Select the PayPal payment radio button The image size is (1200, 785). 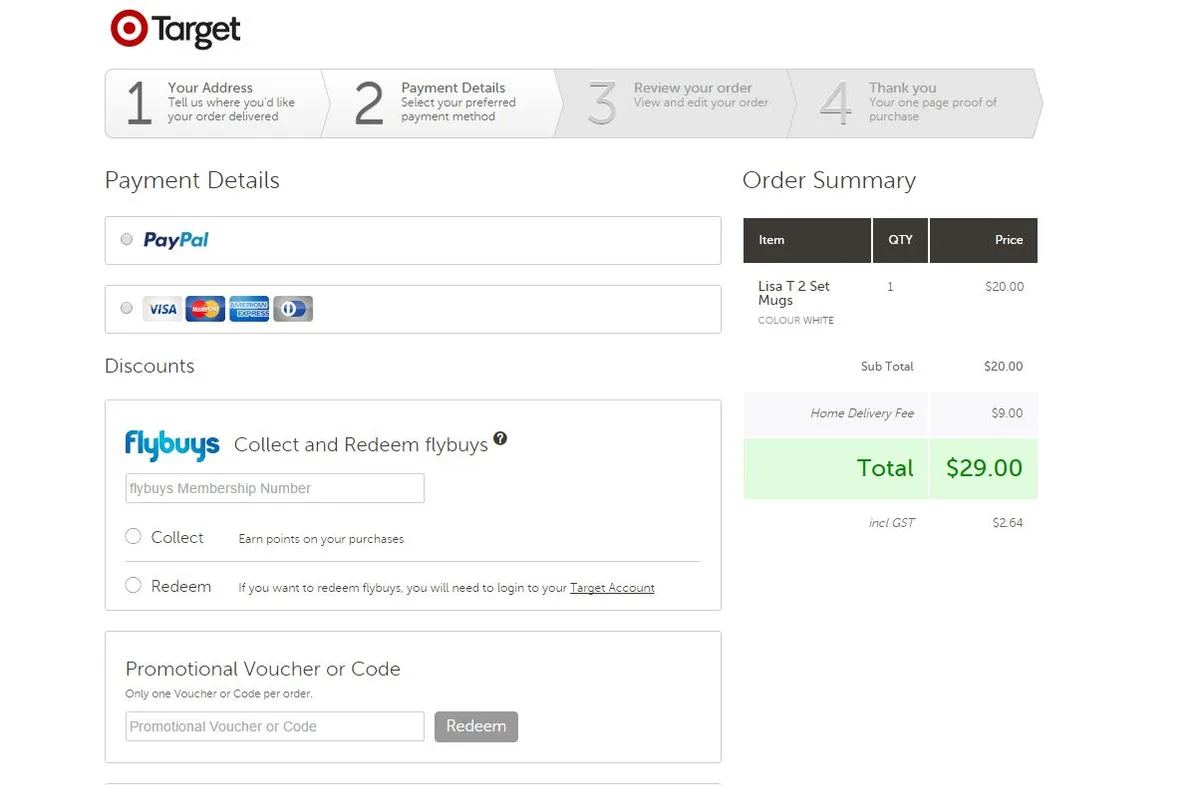[126, 240]
